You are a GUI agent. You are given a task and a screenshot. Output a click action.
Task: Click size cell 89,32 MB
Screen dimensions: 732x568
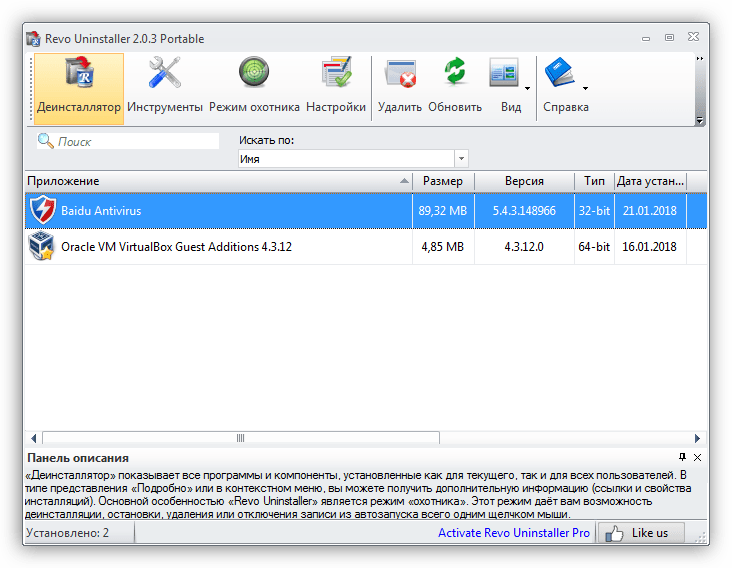pos(443,211)
